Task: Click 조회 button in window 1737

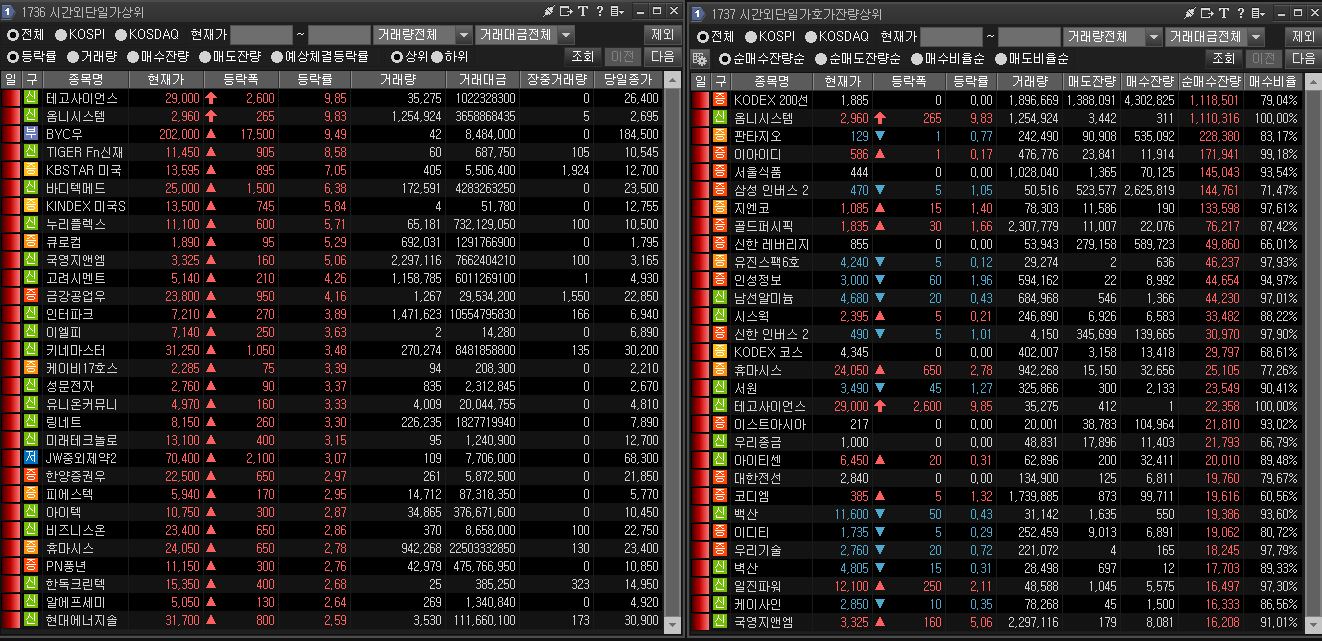Action: (x=1223, y=59)
